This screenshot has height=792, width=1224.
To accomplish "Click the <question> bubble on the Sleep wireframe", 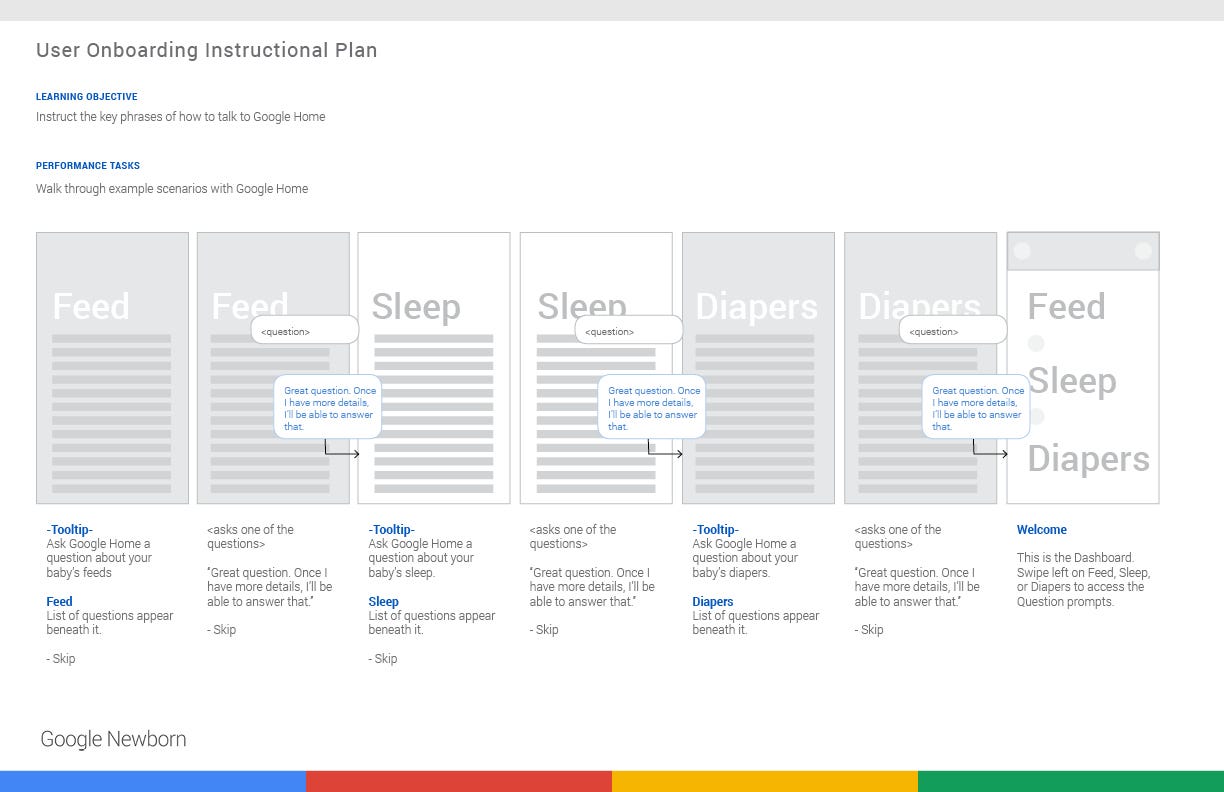I will (x=628, y=330).
